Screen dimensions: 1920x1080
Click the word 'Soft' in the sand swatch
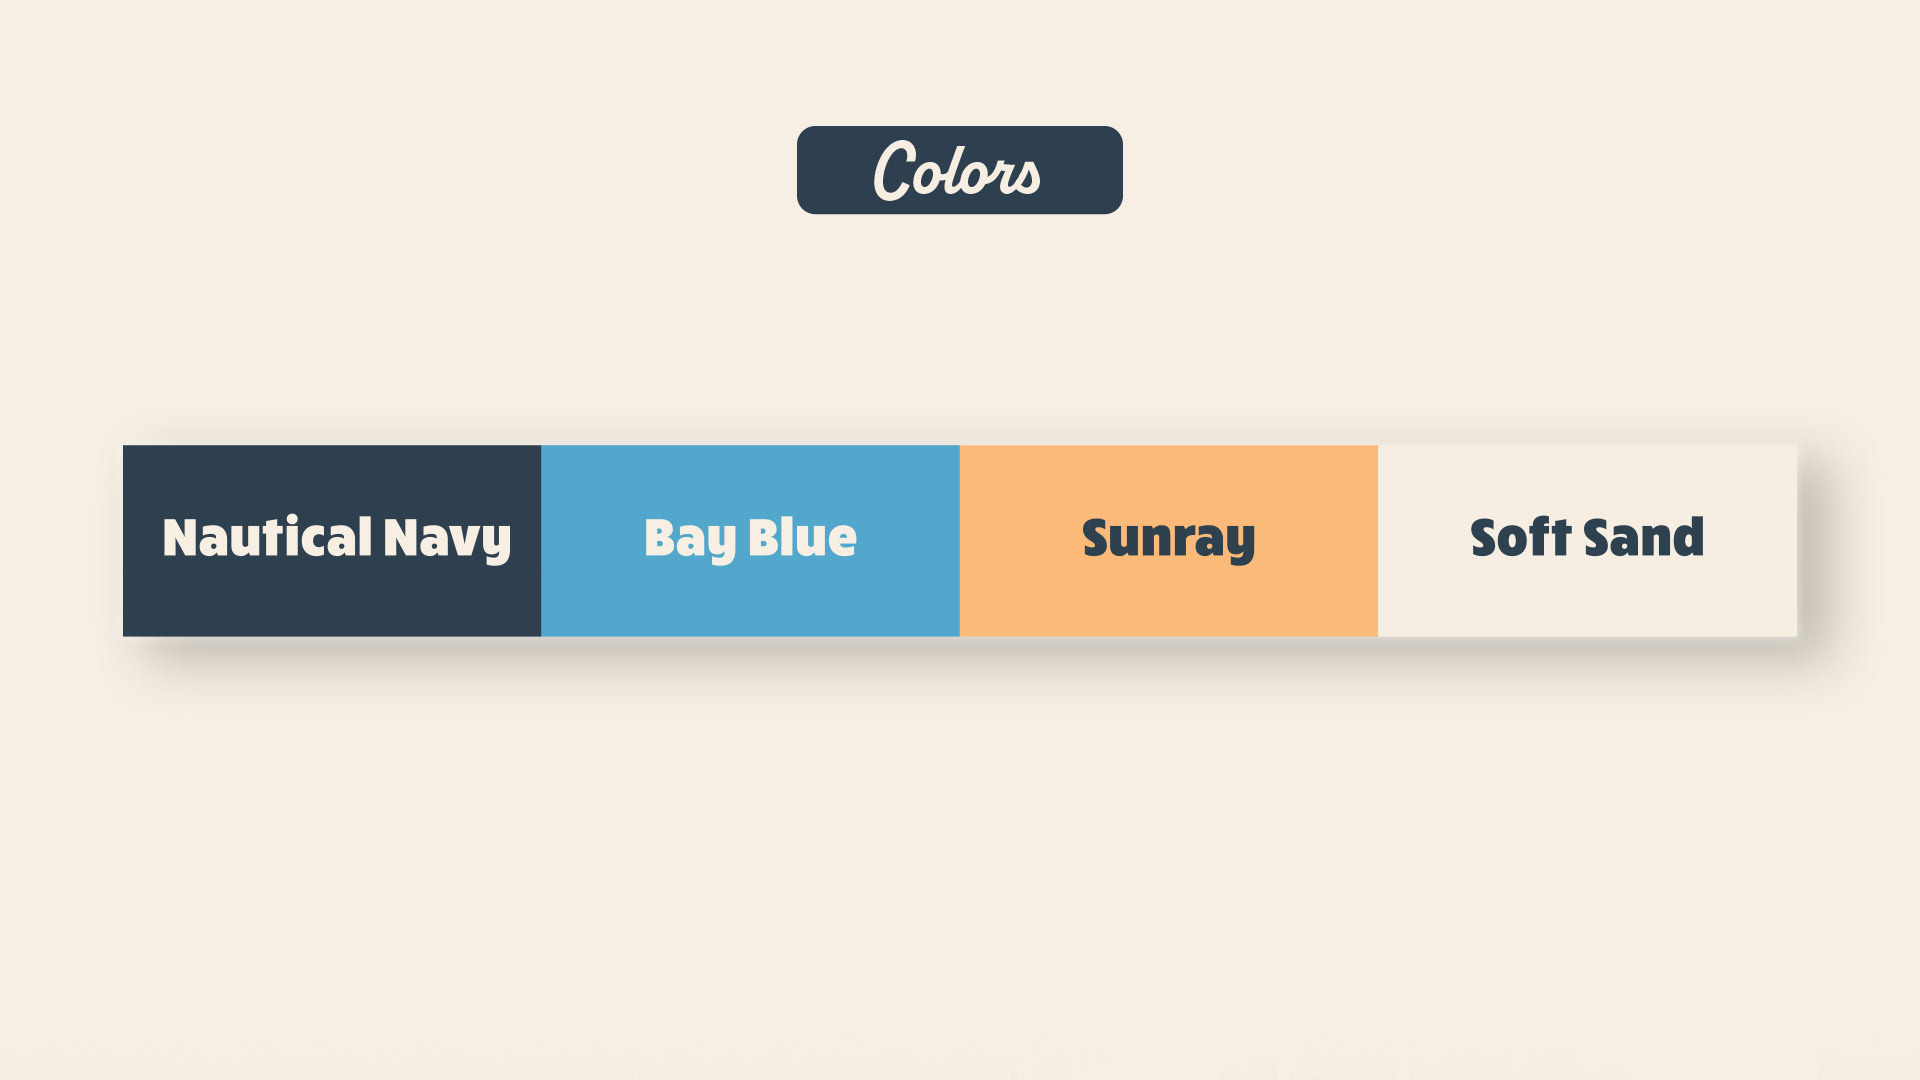[1521, 537]
